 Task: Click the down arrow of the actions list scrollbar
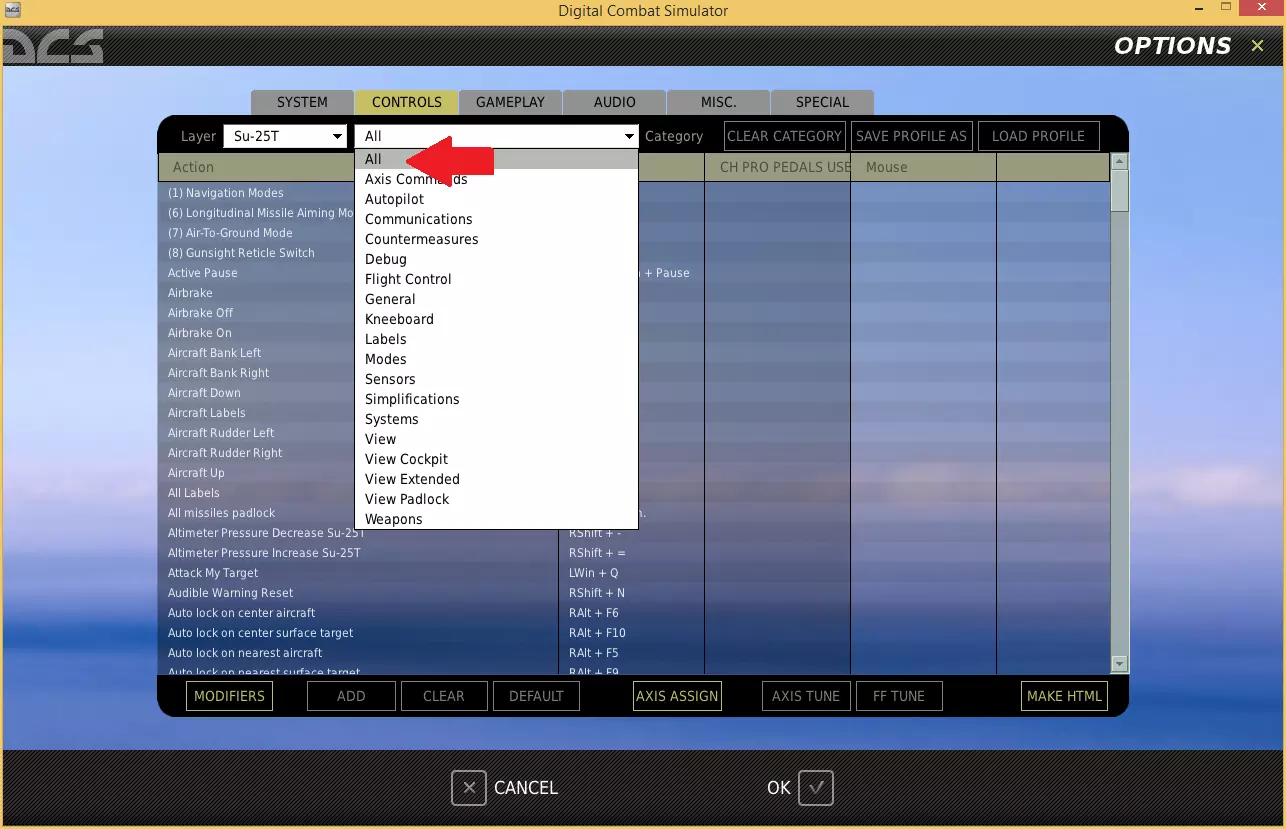pos(1120,664)
